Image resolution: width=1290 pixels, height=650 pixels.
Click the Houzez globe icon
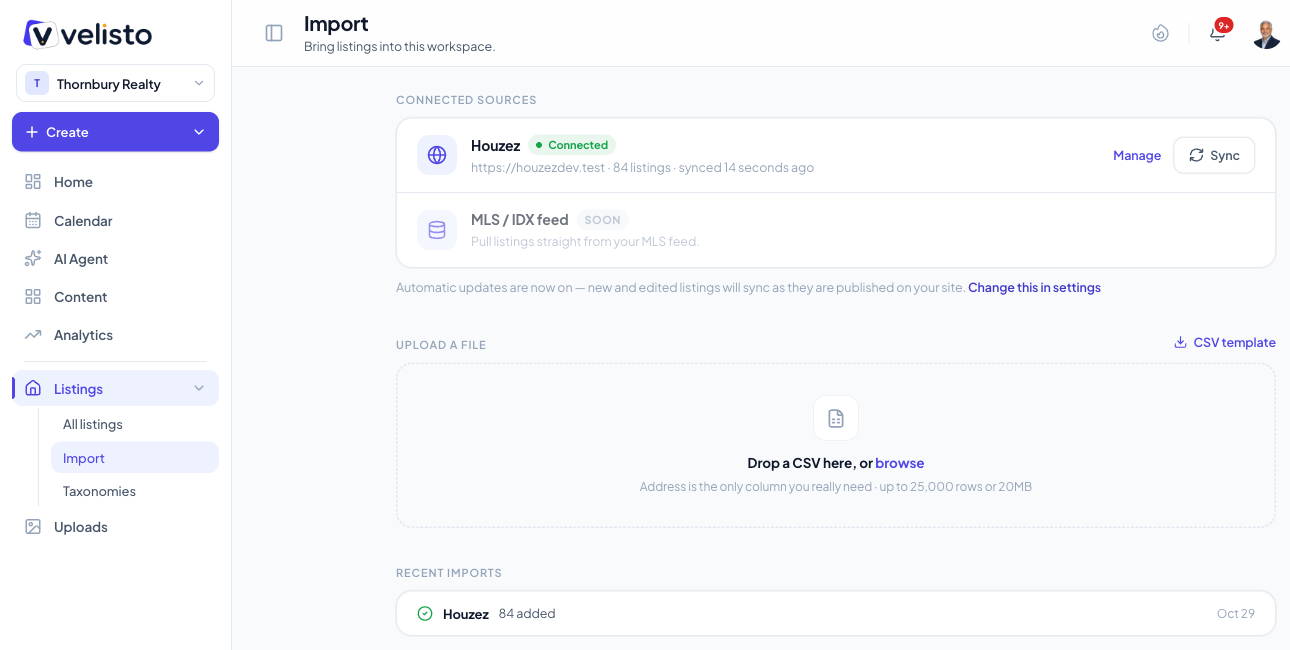tap(437, 155)
